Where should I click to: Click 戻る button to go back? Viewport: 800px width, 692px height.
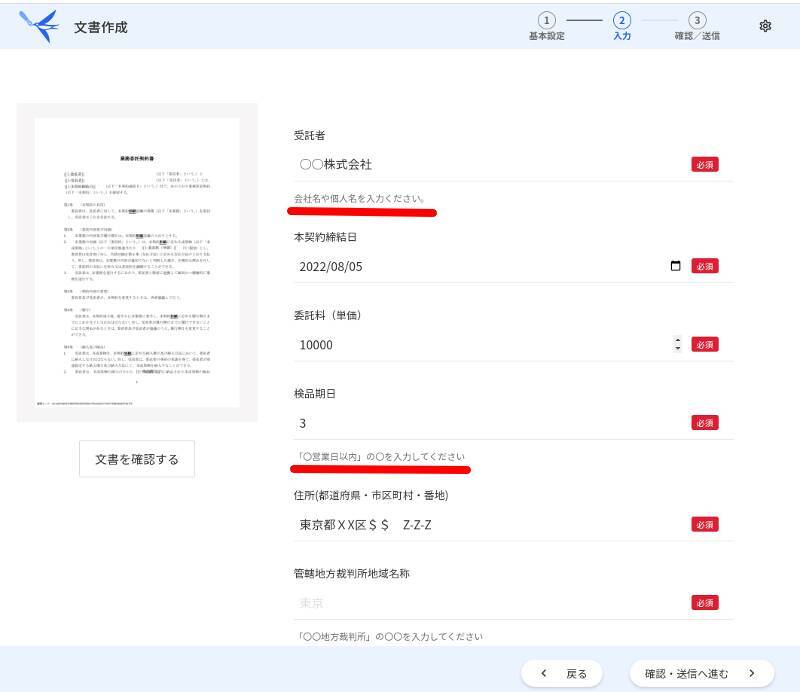(x=562, y=673)
